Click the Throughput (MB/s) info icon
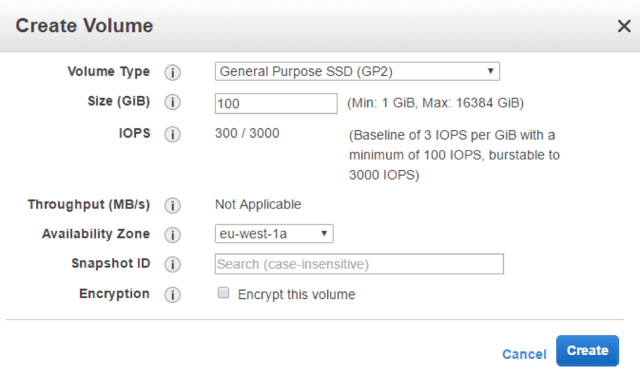 pyautogui.click(x=173, y=205)
